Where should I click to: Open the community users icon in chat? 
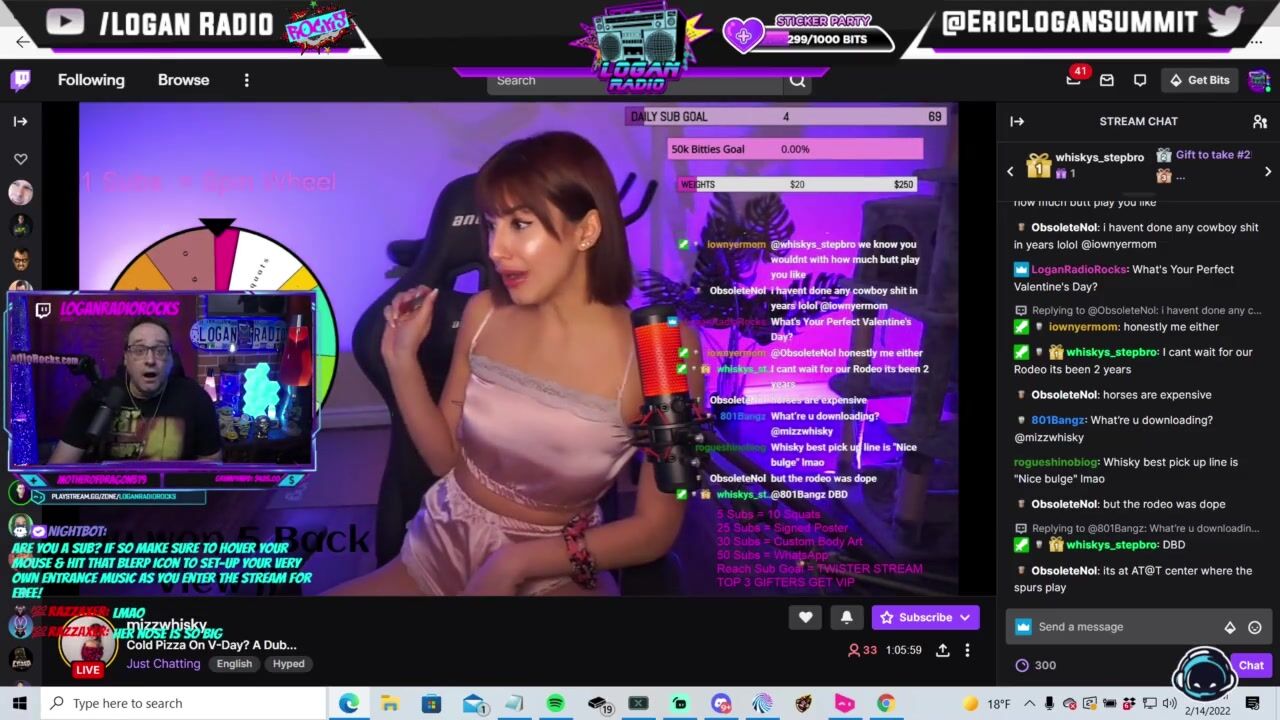pos(1259,121)
